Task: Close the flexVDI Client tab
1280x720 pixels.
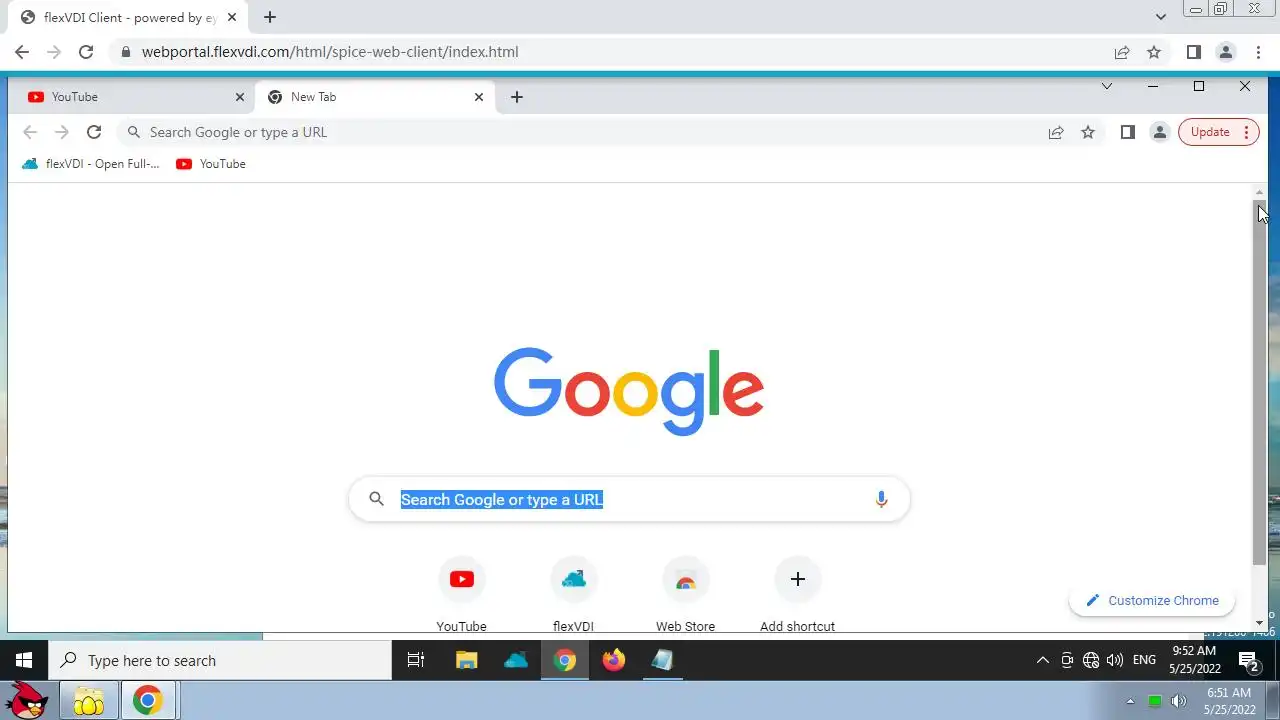Action: click(x=232, y=17)
